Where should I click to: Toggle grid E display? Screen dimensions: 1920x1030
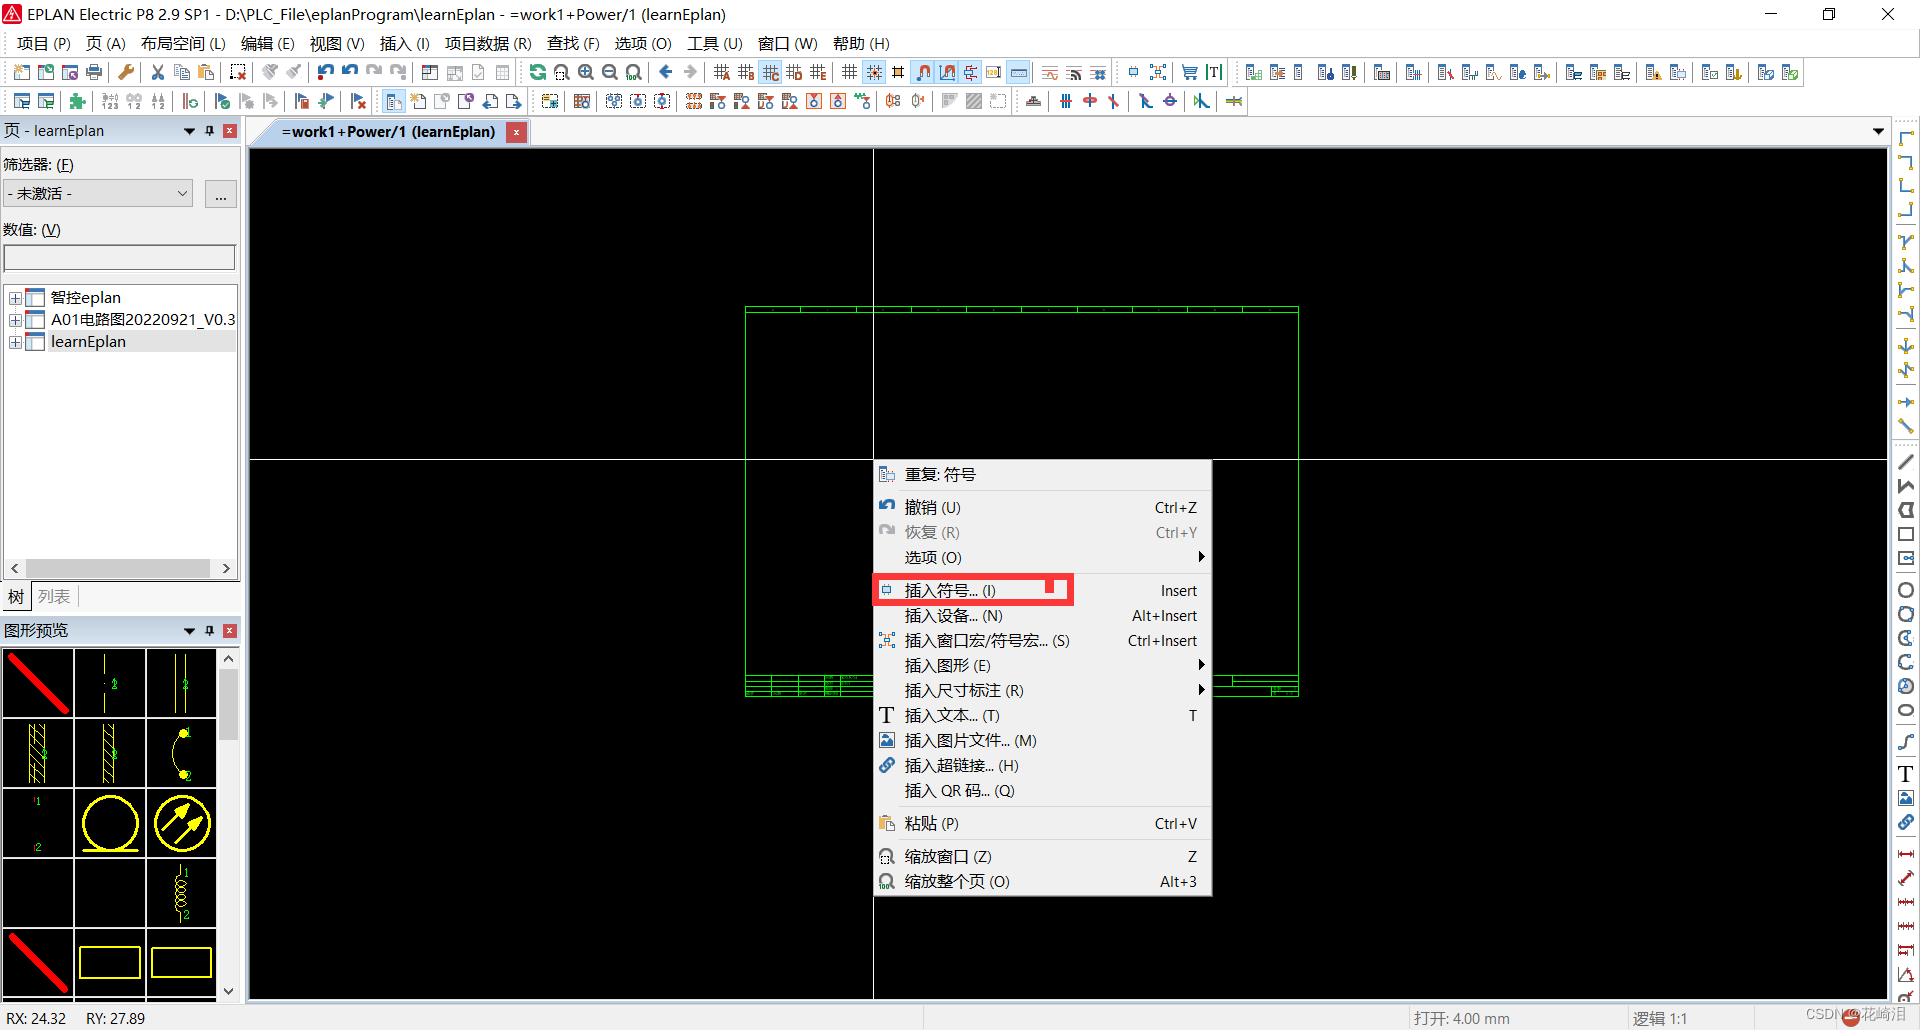[x=818, y=72]
